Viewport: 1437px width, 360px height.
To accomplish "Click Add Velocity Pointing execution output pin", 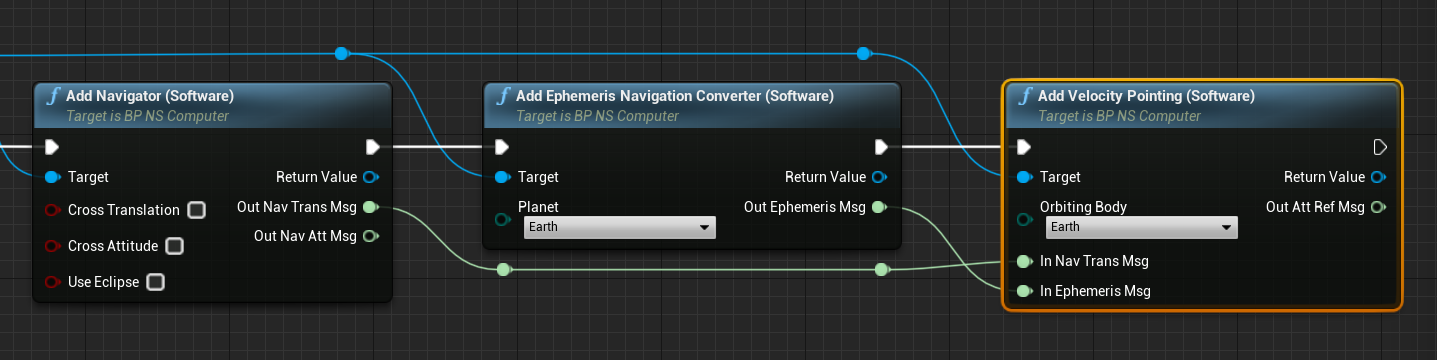I will pos(1380,147).
